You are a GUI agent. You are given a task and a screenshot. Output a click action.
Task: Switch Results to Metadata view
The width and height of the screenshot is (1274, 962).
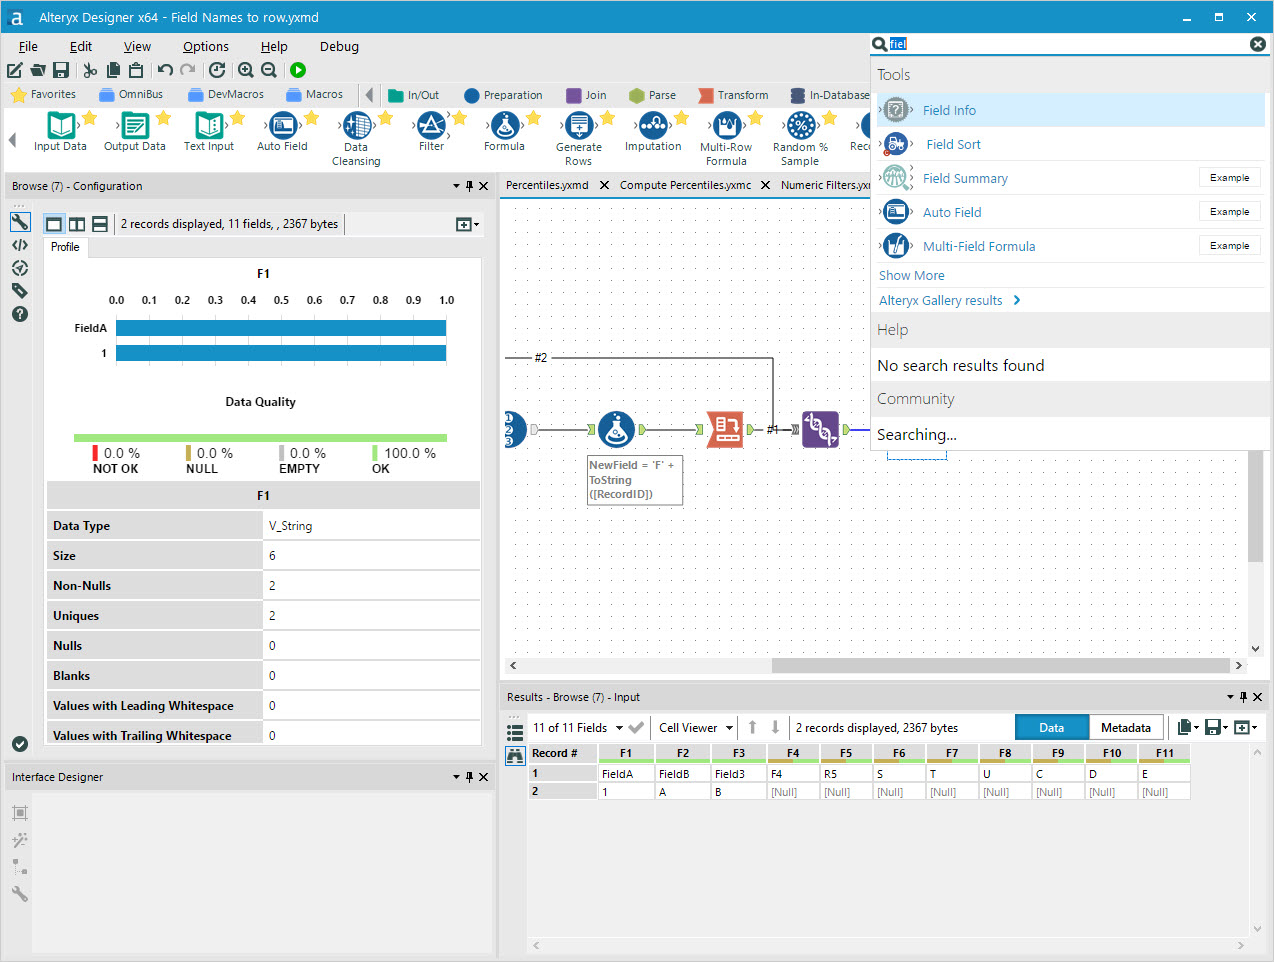point(1126,727)
